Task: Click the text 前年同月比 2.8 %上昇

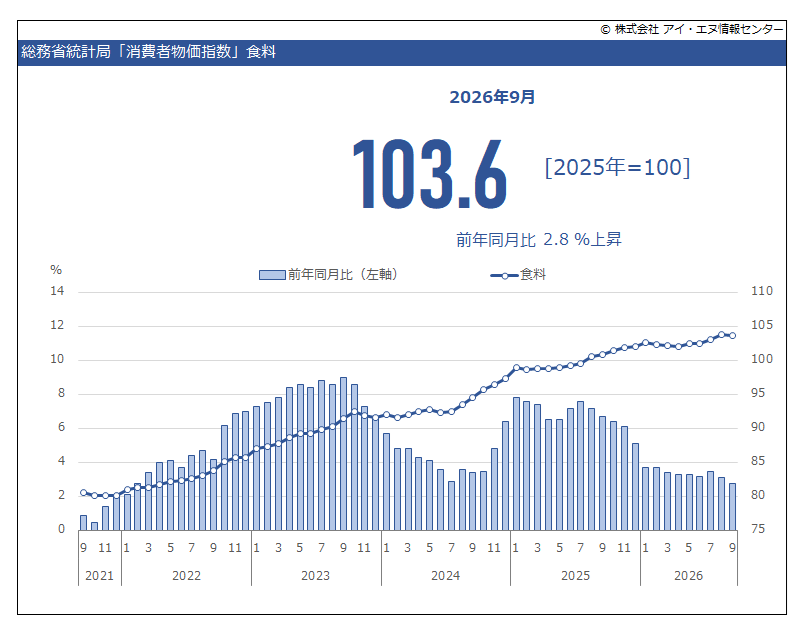Action: click(x=539, y=240)
